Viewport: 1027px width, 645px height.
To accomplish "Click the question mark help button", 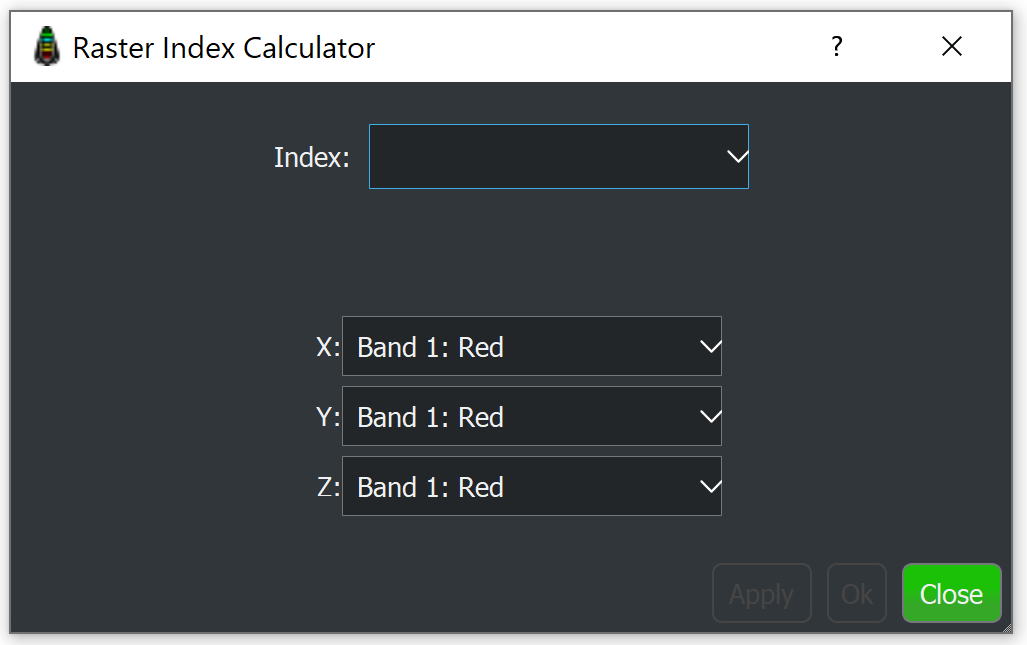I will point(837,46).
